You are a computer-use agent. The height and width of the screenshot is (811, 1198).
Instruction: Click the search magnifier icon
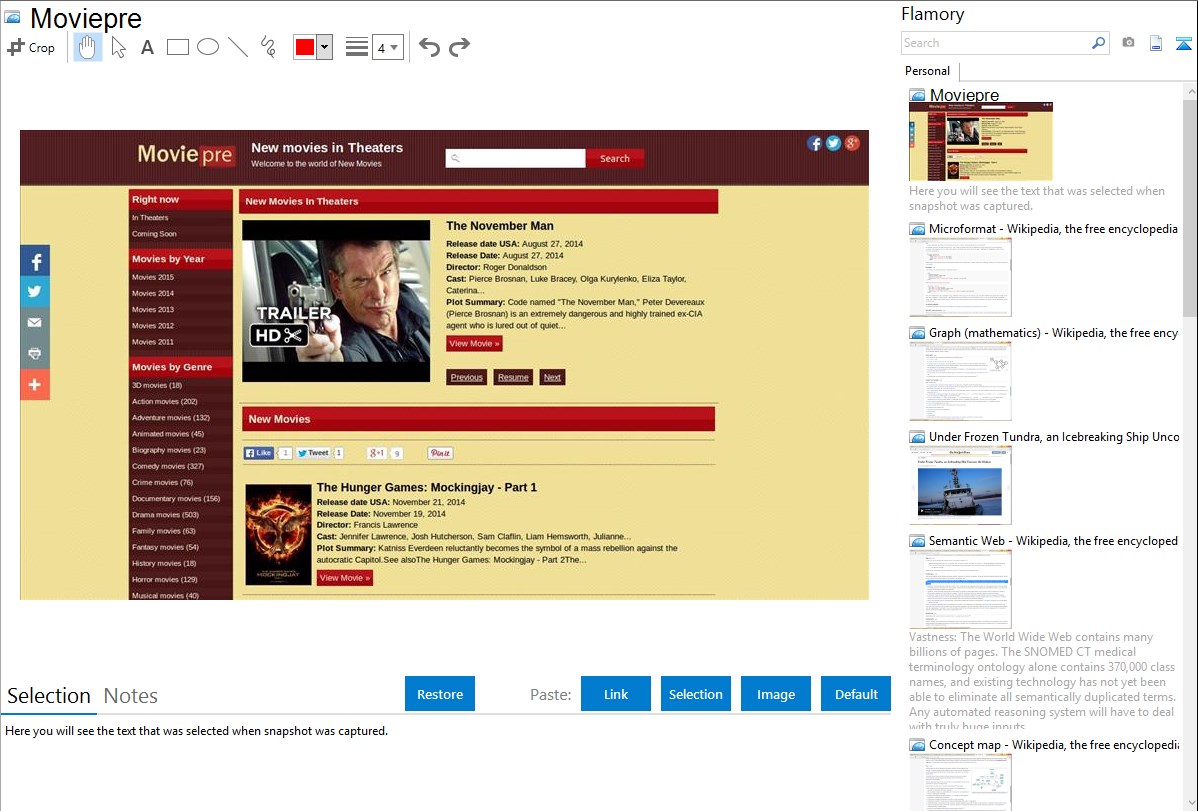point(1098,43)
